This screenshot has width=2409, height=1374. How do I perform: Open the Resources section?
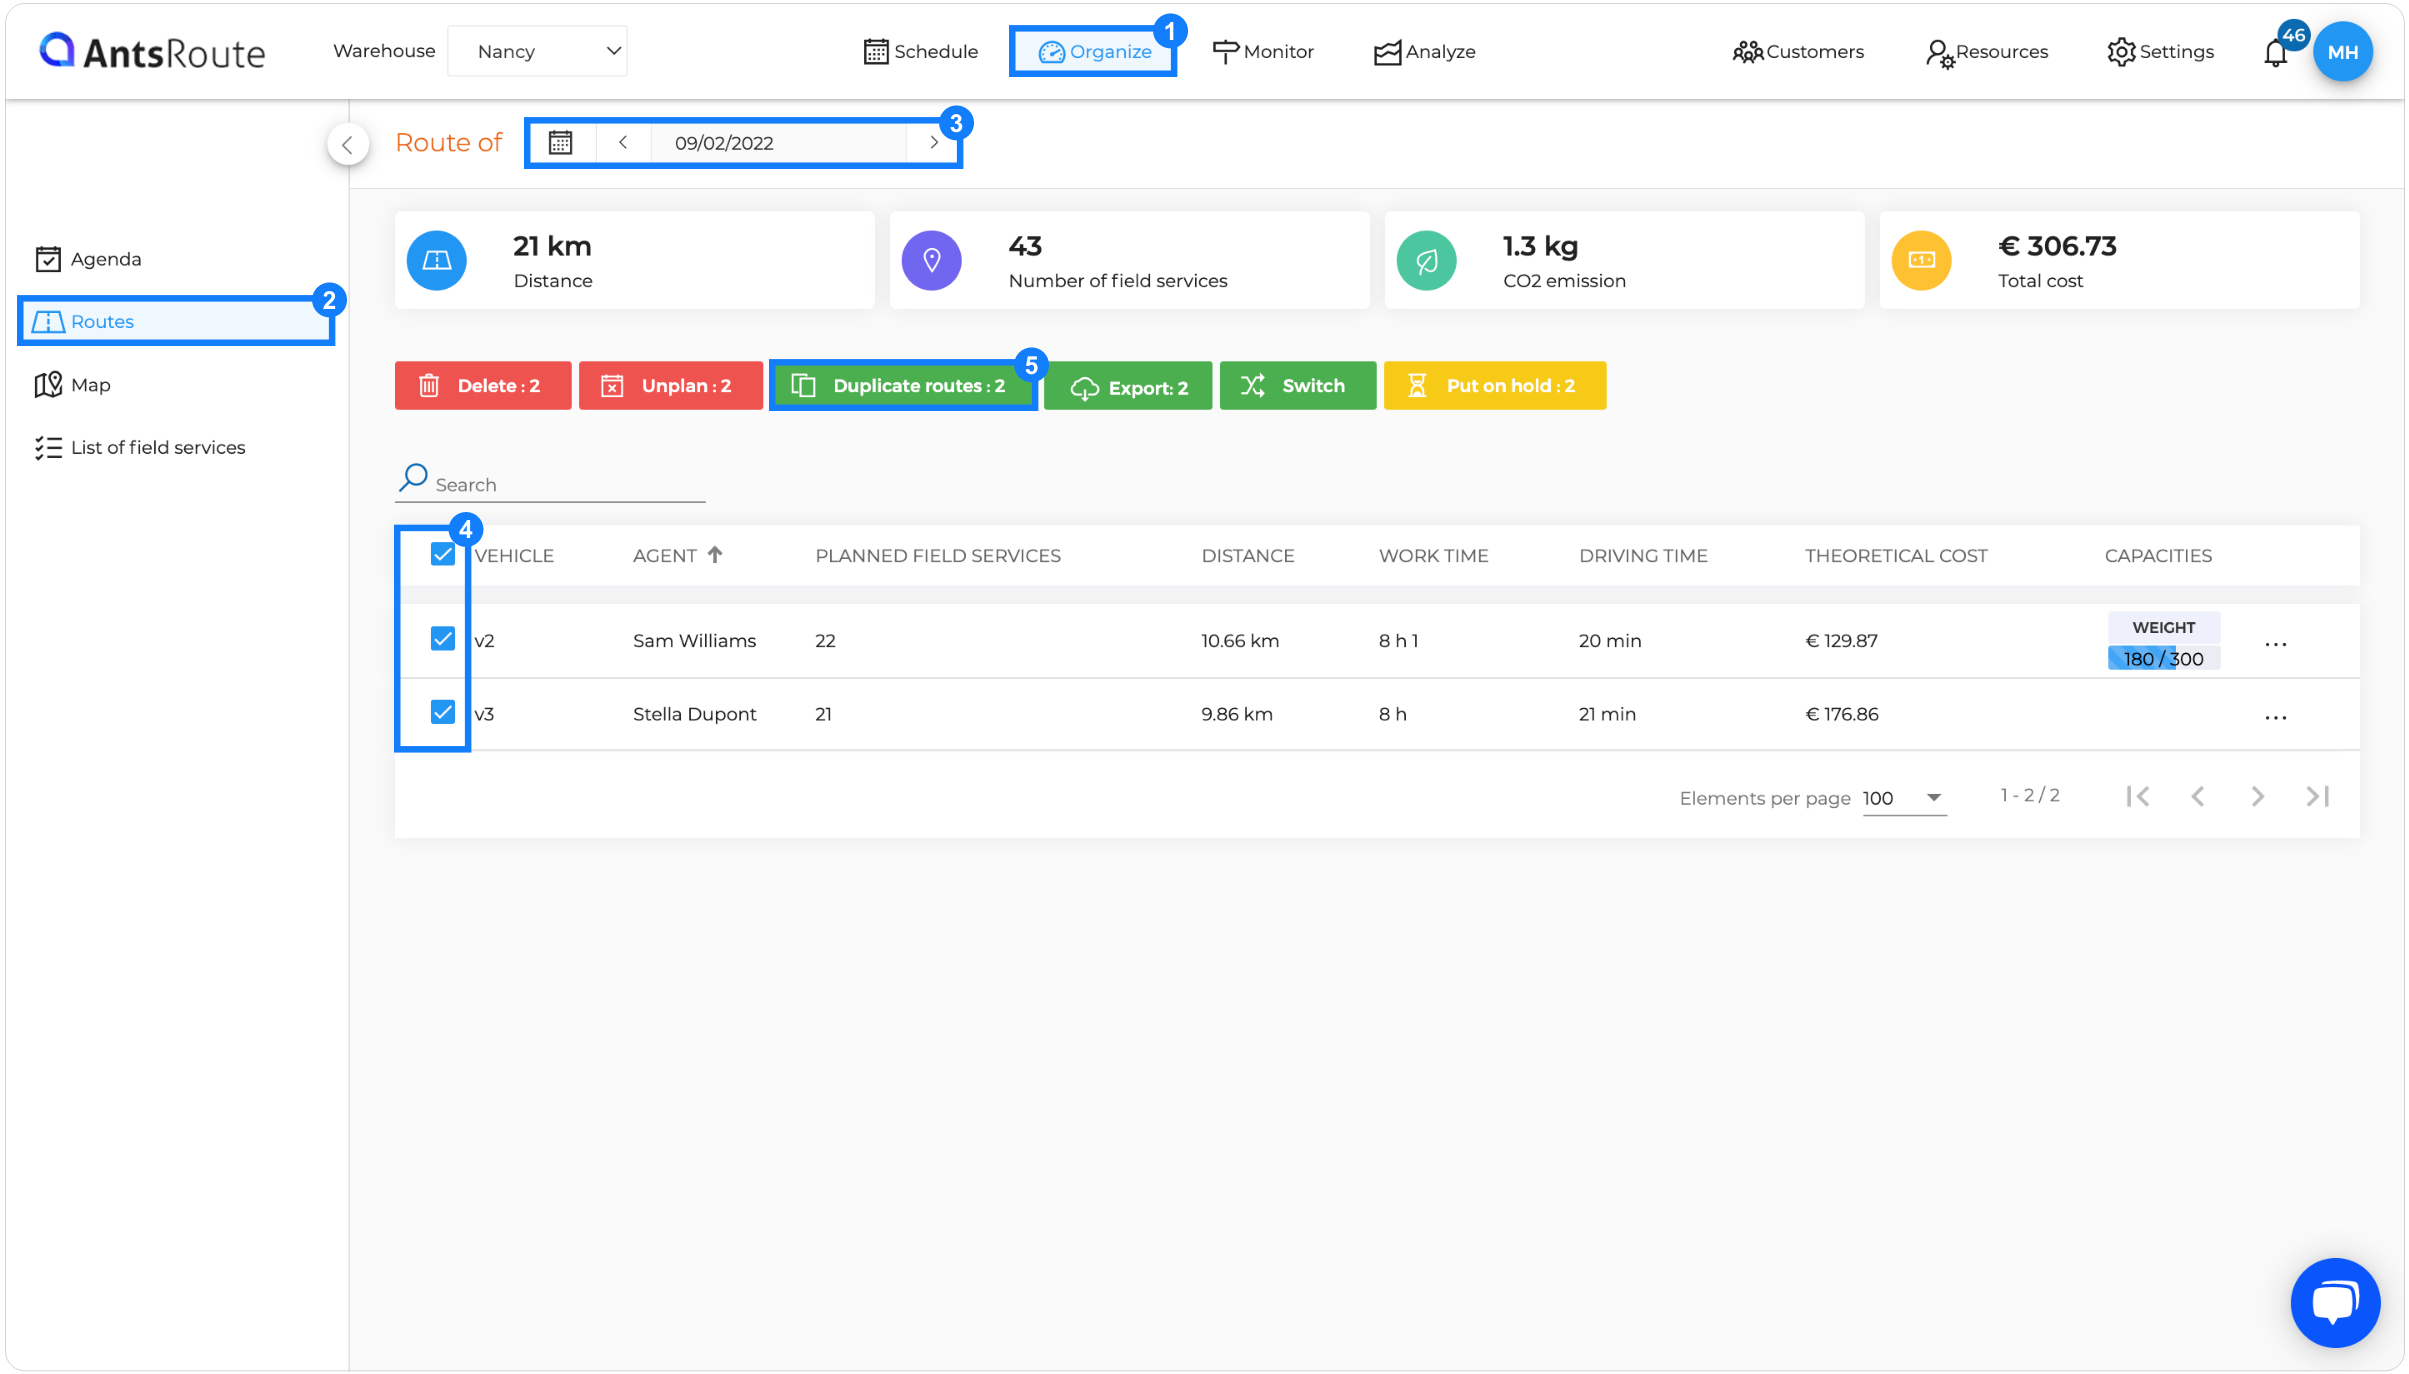coord(1987,52)
